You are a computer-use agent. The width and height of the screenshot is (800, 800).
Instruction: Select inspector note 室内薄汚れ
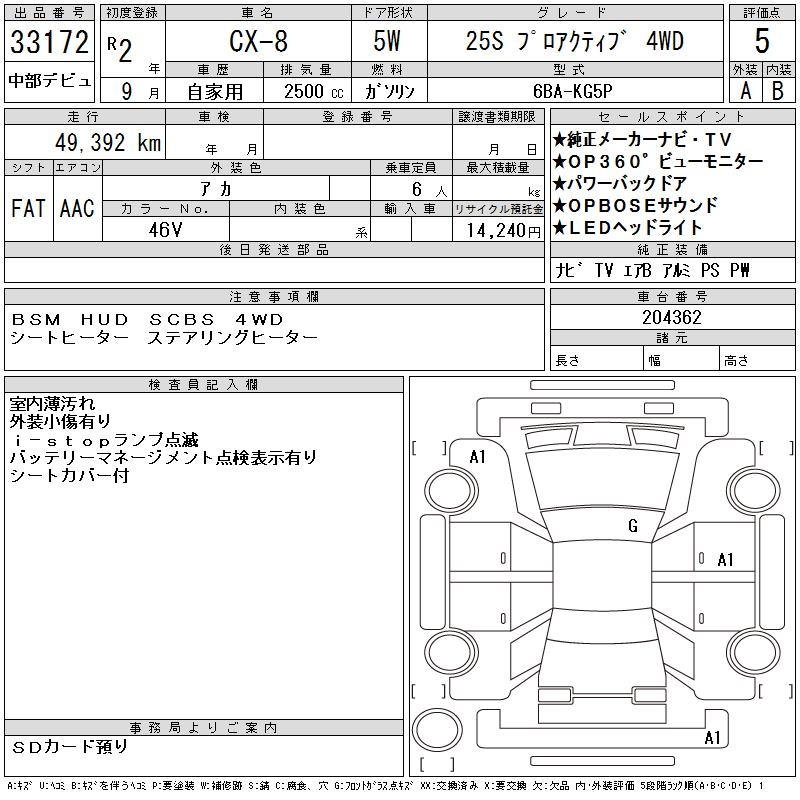[x=52, y=404]
